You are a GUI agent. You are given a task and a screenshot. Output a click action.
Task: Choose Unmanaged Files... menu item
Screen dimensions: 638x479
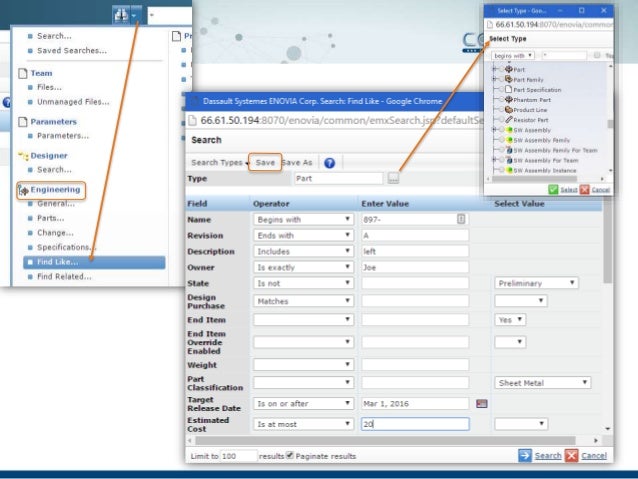click(73, 102)
